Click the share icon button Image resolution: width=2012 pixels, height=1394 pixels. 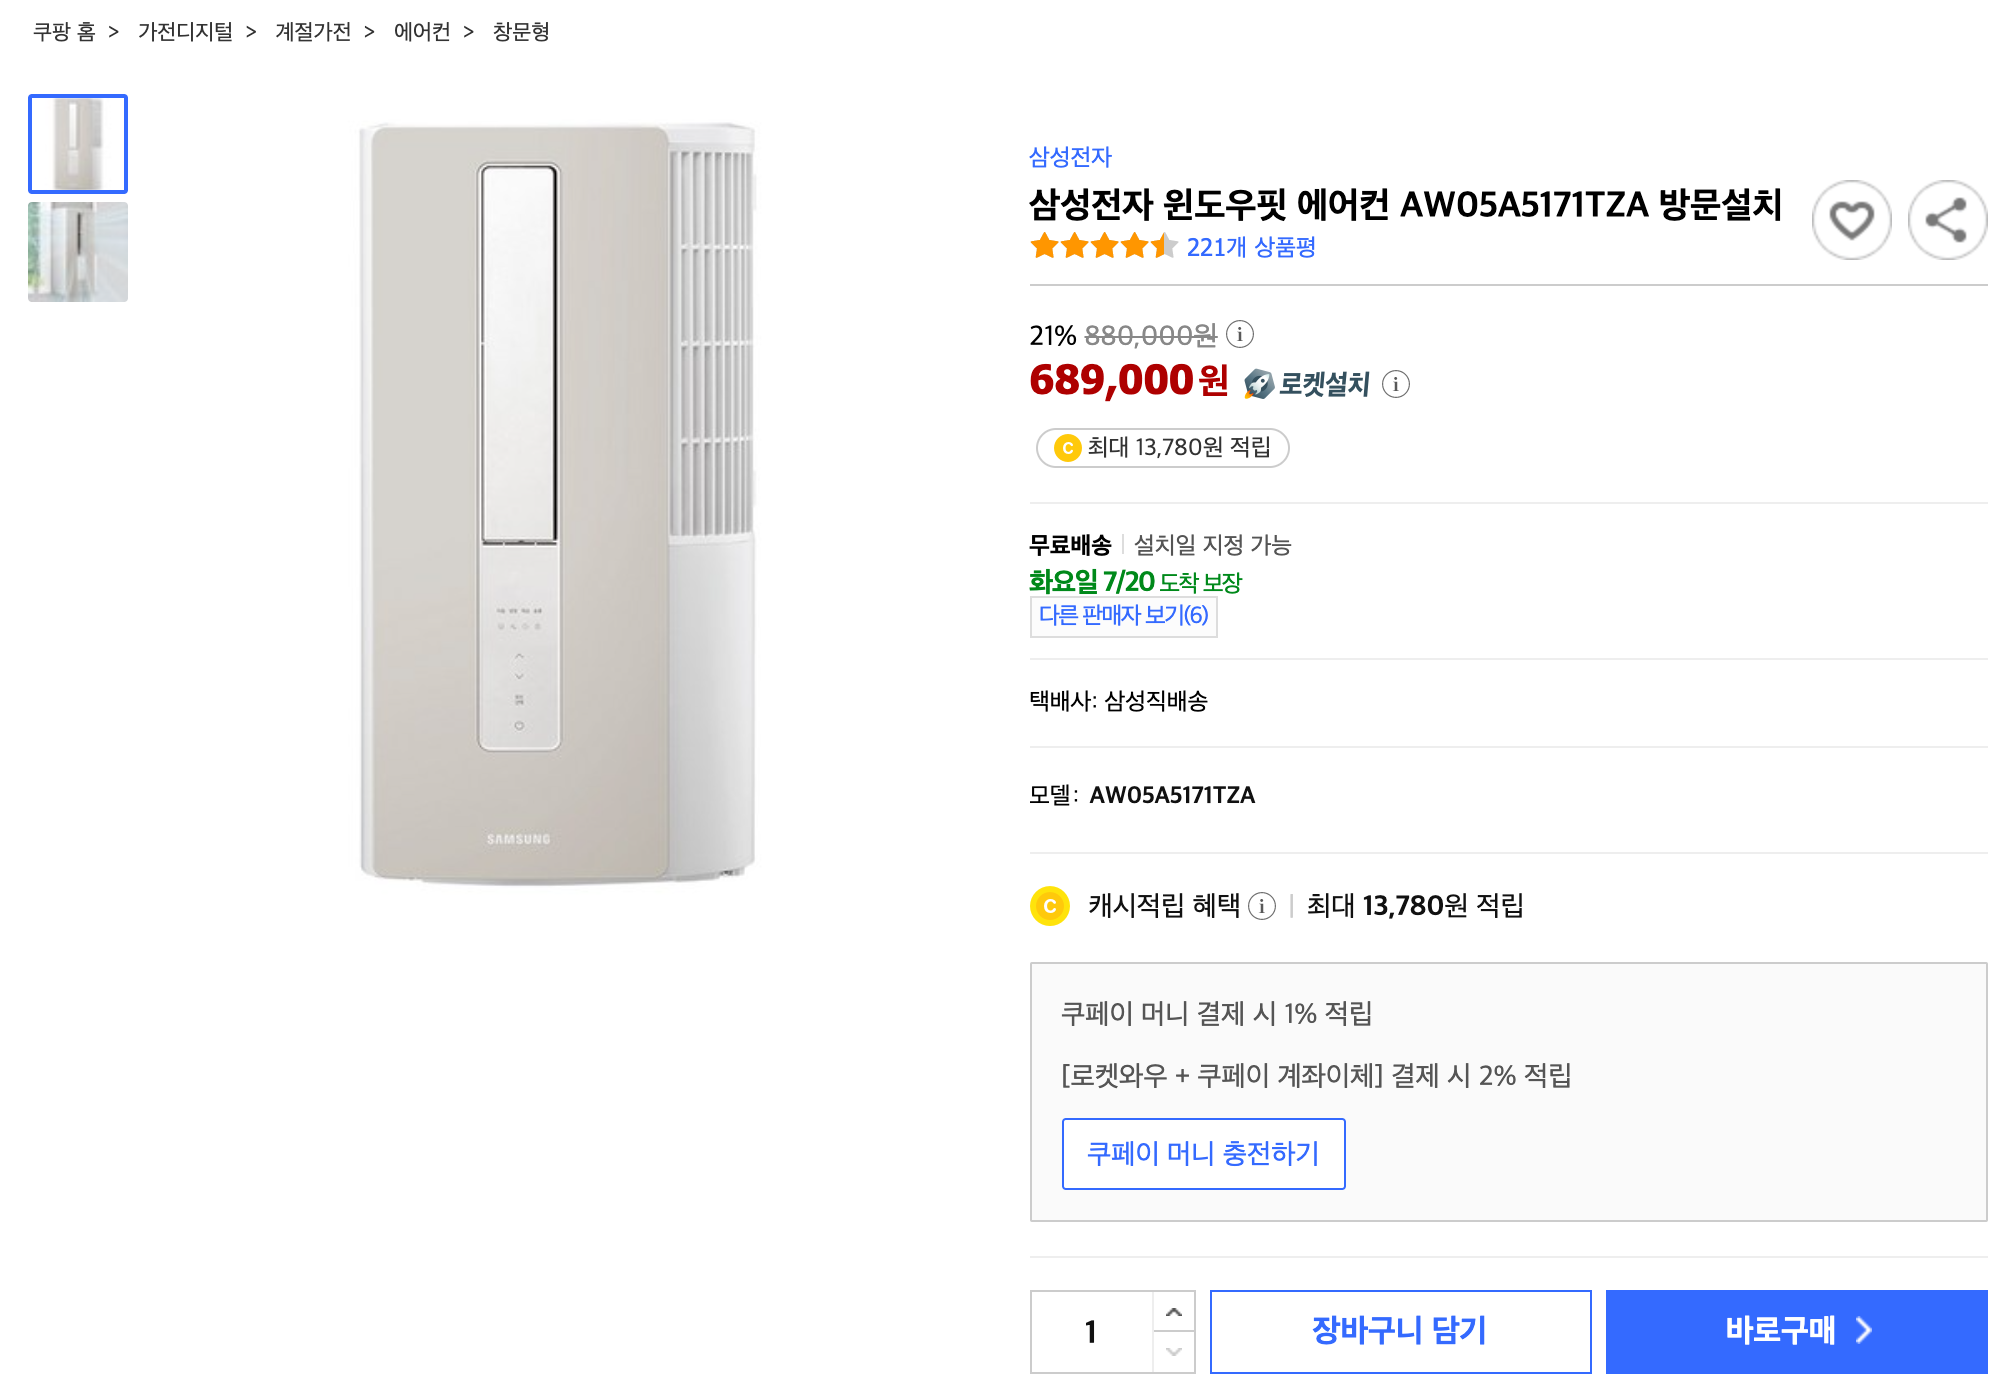pos(1946,220)
